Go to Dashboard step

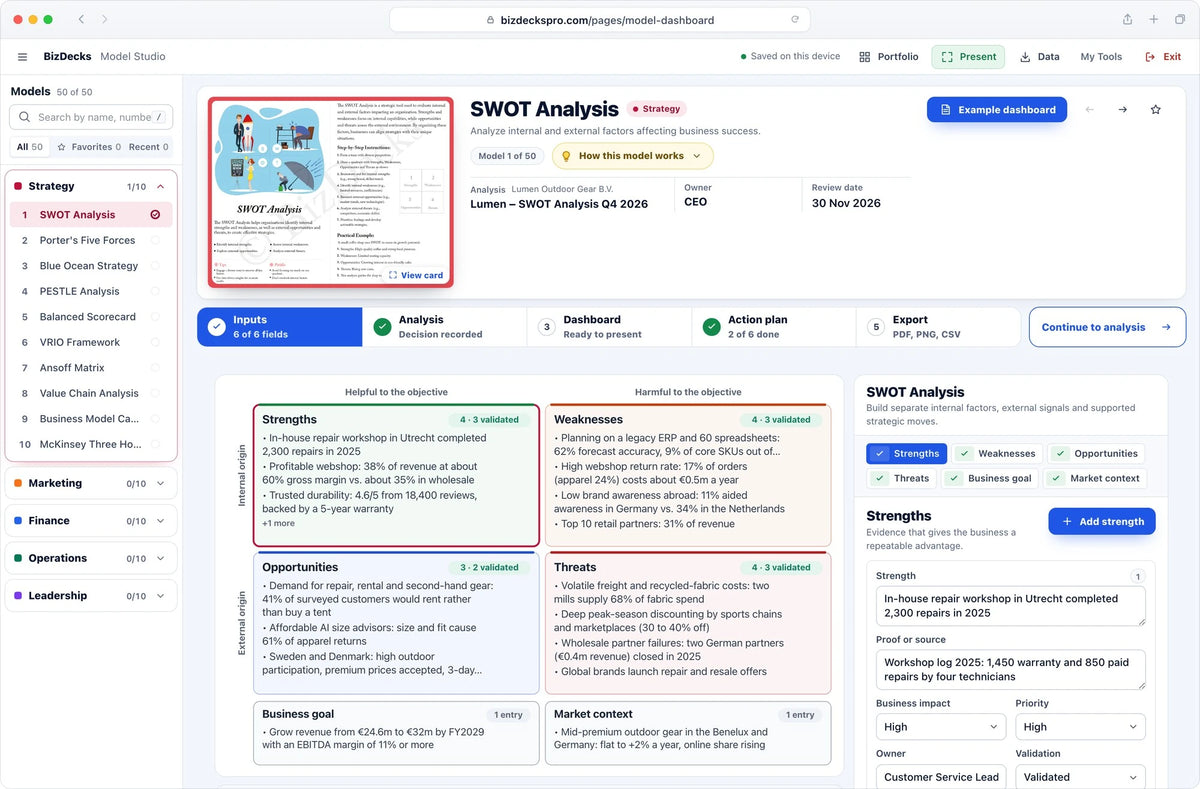[x=609, y=327]
